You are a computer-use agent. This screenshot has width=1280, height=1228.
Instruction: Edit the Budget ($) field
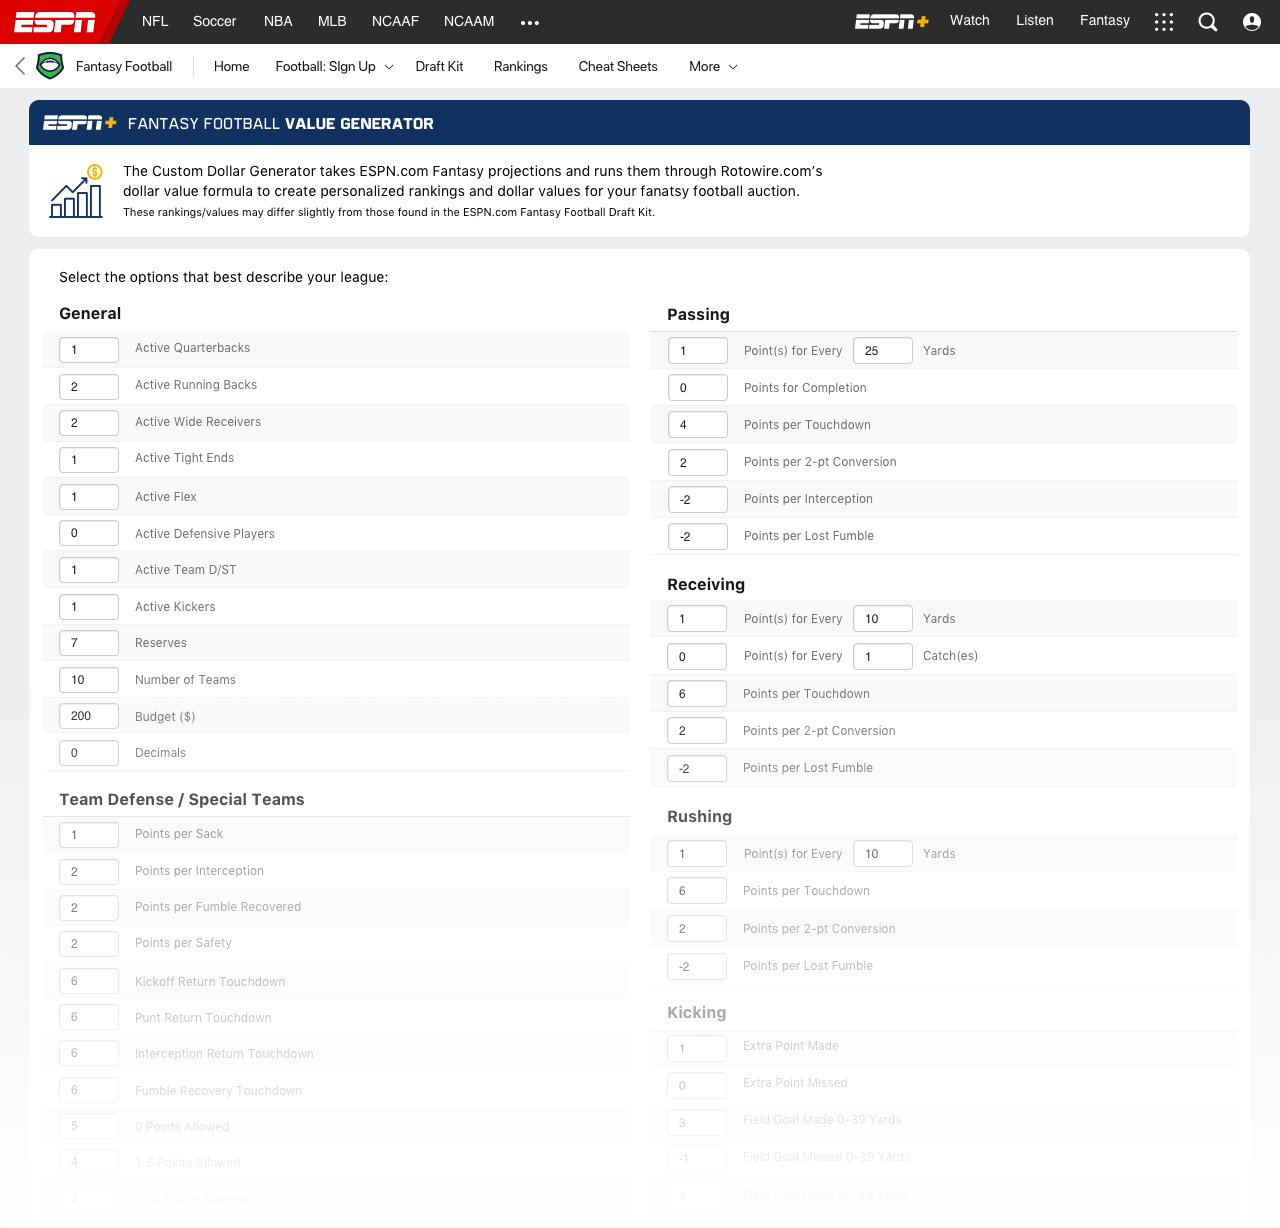(x=89, y=716)
